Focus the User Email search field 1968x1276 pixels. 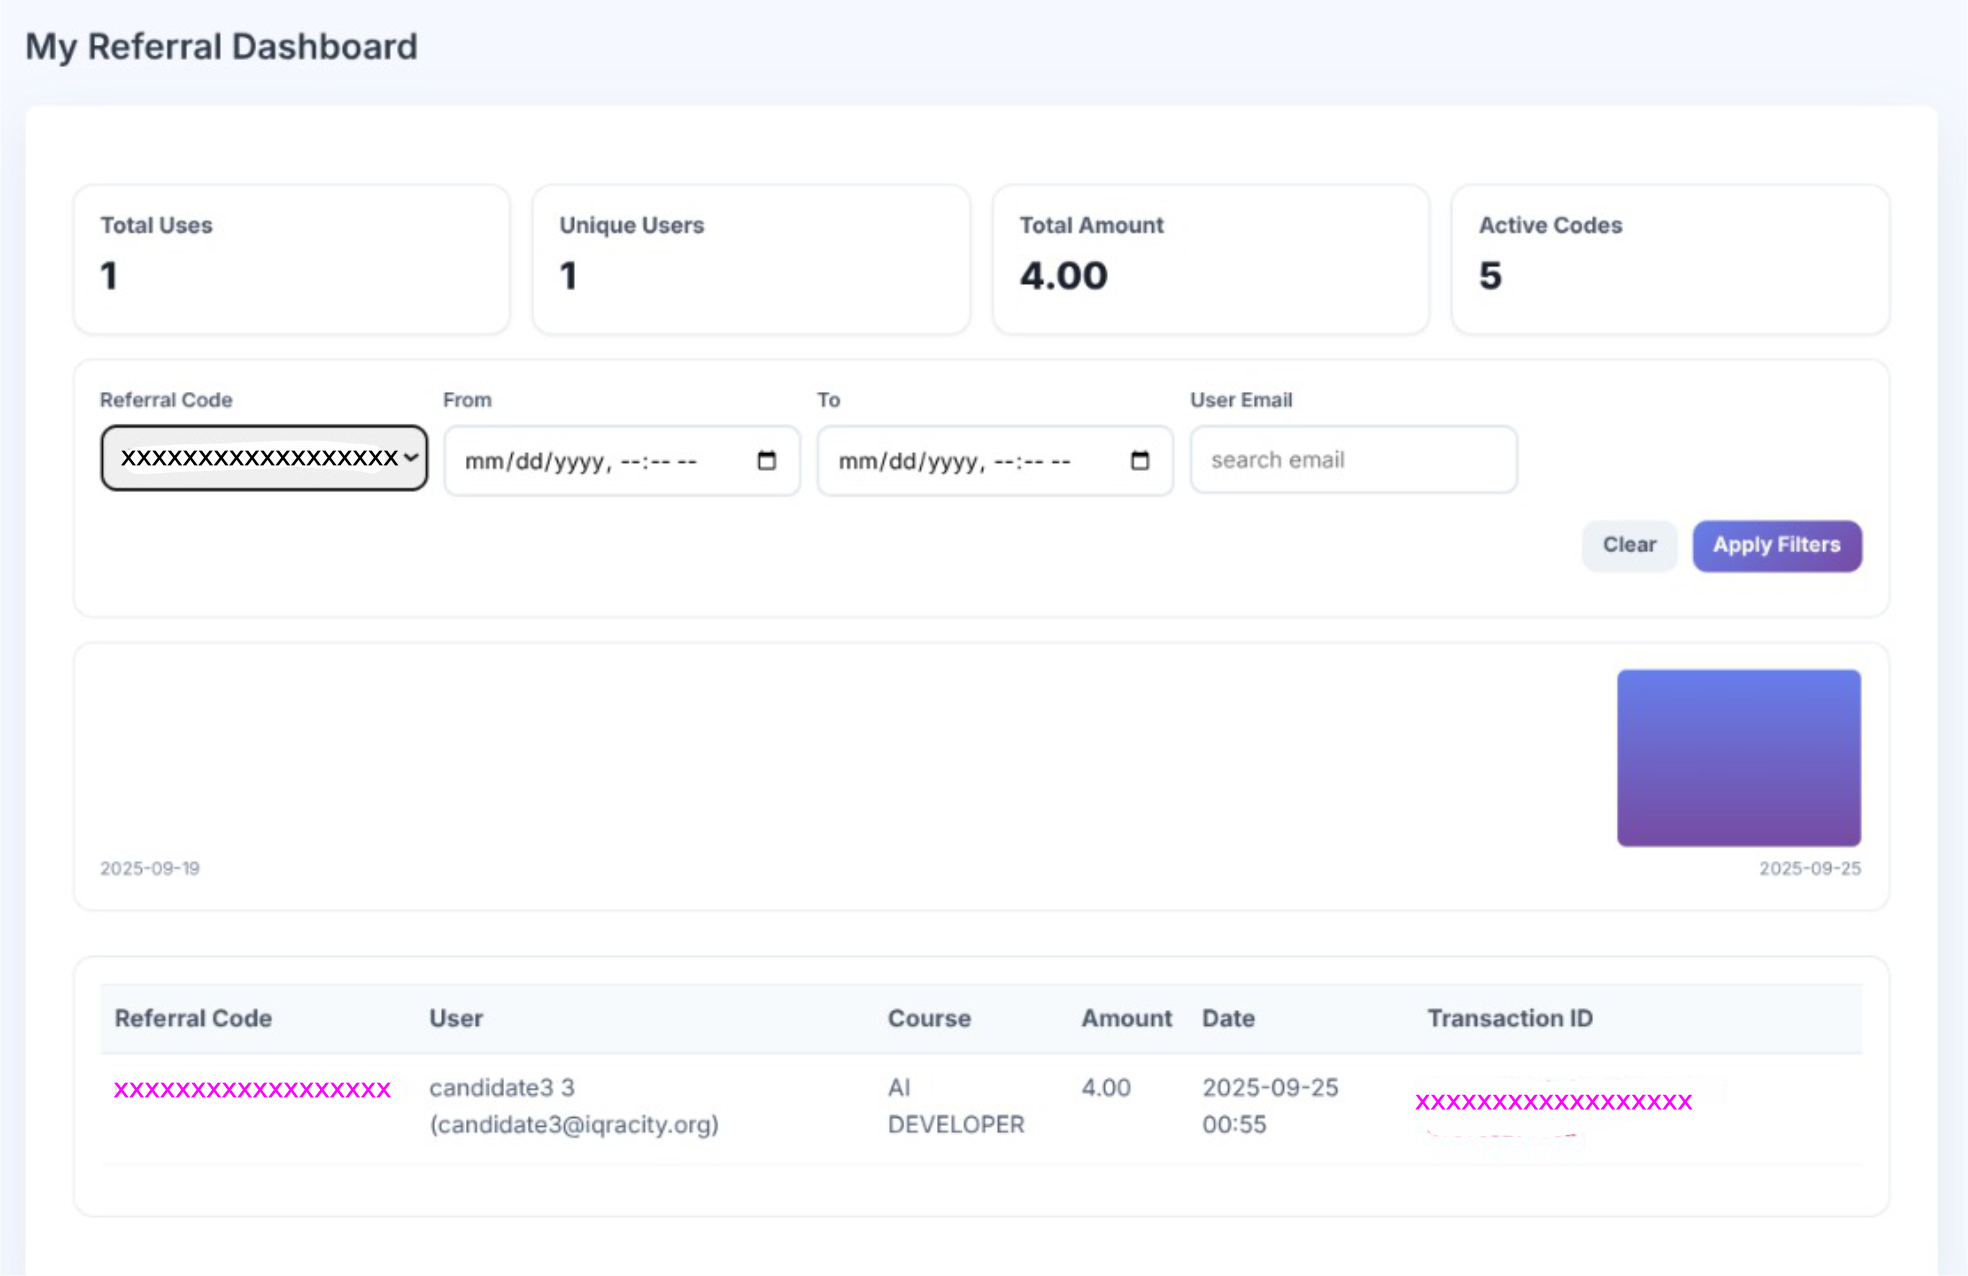[1353, 460]
